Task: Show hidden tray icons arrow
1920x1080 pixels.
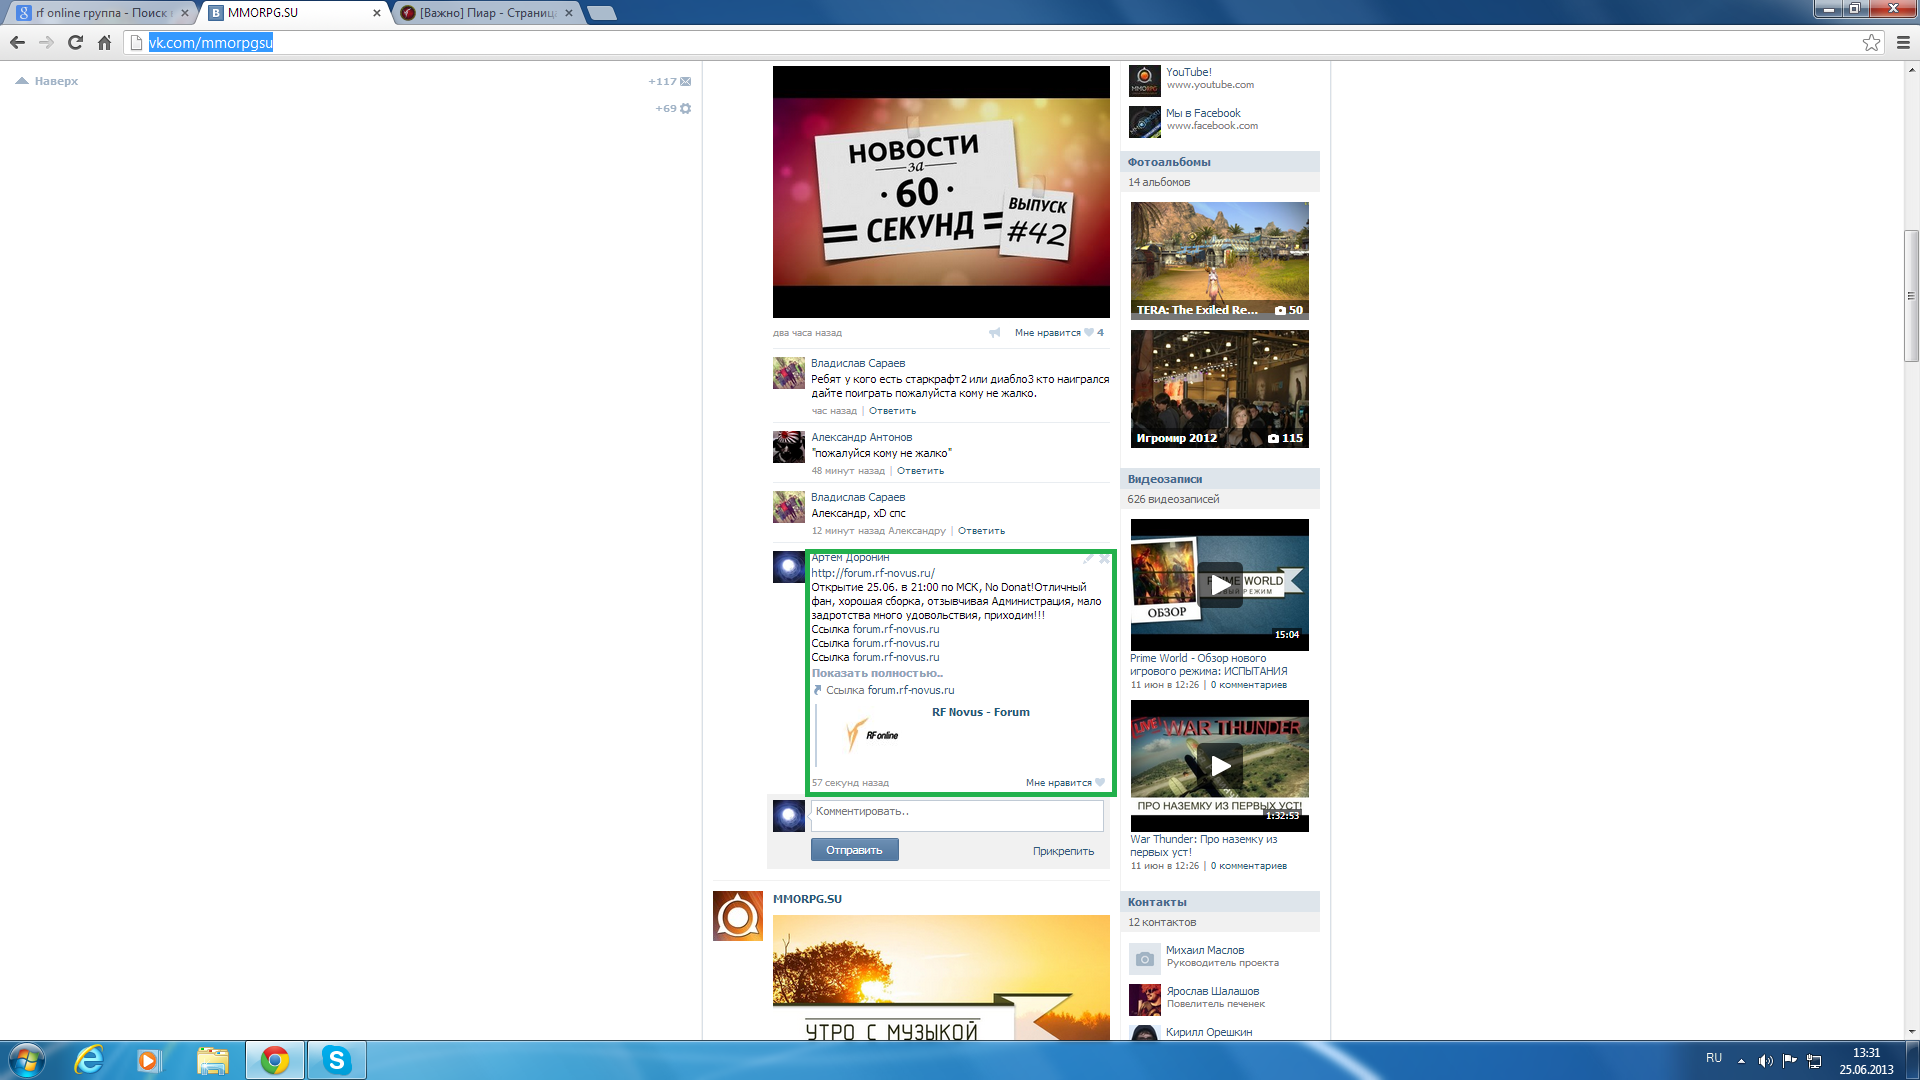Action: tap(1741, 1061)
